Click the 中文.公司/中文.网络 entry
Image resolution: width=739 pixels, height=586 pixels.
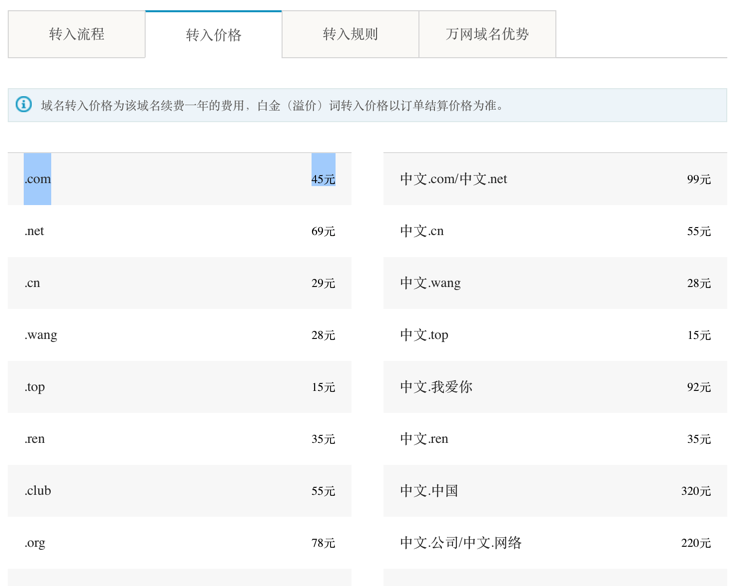461,543
